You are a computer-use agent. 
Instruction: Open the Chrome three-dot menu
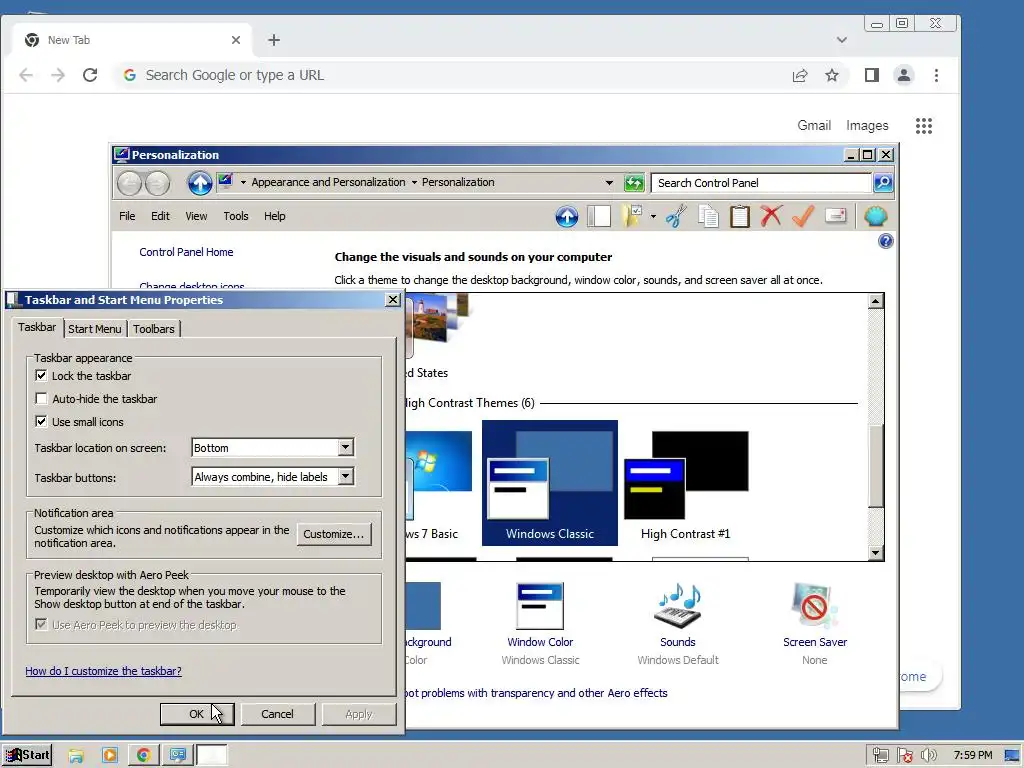[936, 75]
